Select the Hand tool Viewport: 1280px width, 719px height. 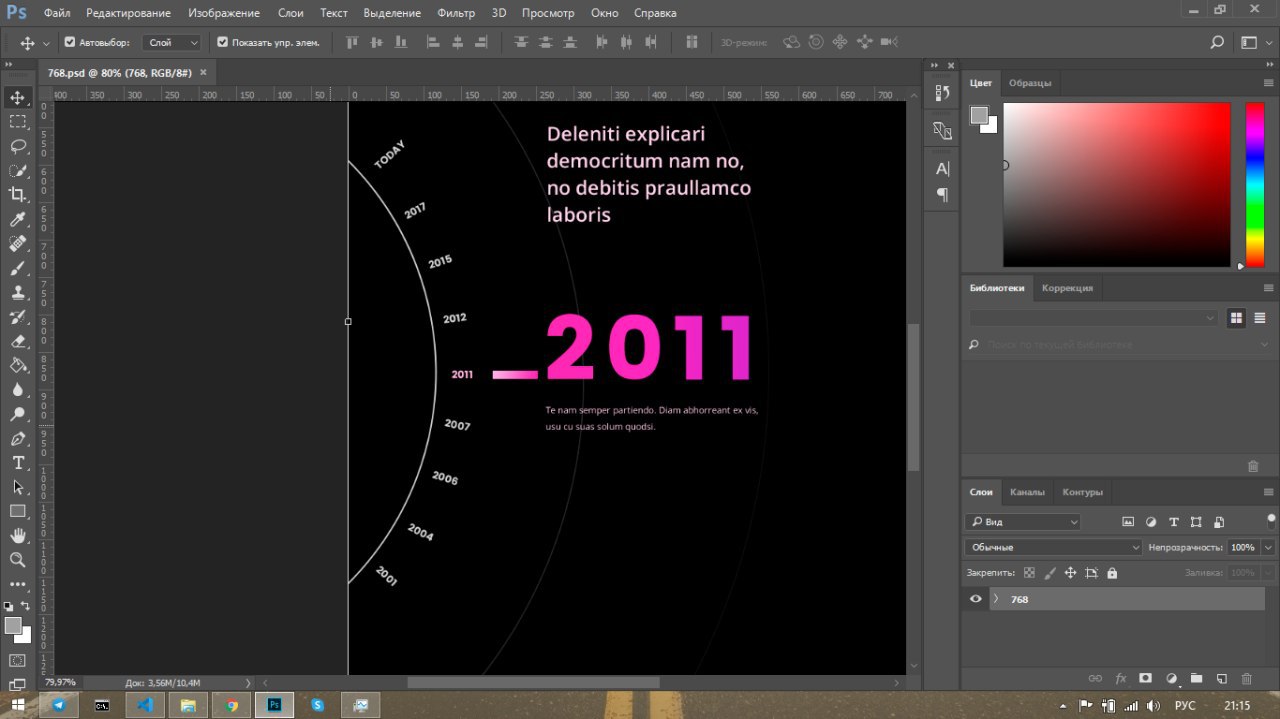(x=17, y=536)
